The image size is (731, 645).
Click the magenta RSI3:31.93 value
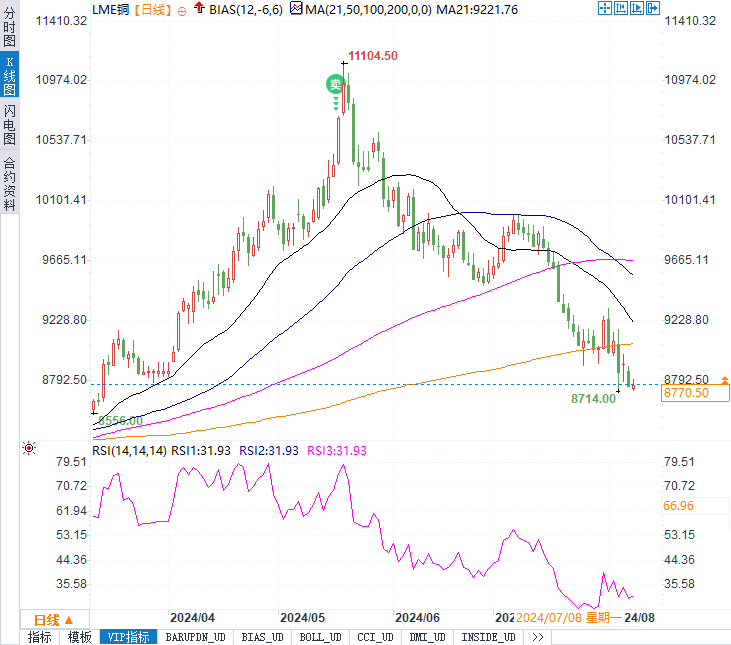337,451
